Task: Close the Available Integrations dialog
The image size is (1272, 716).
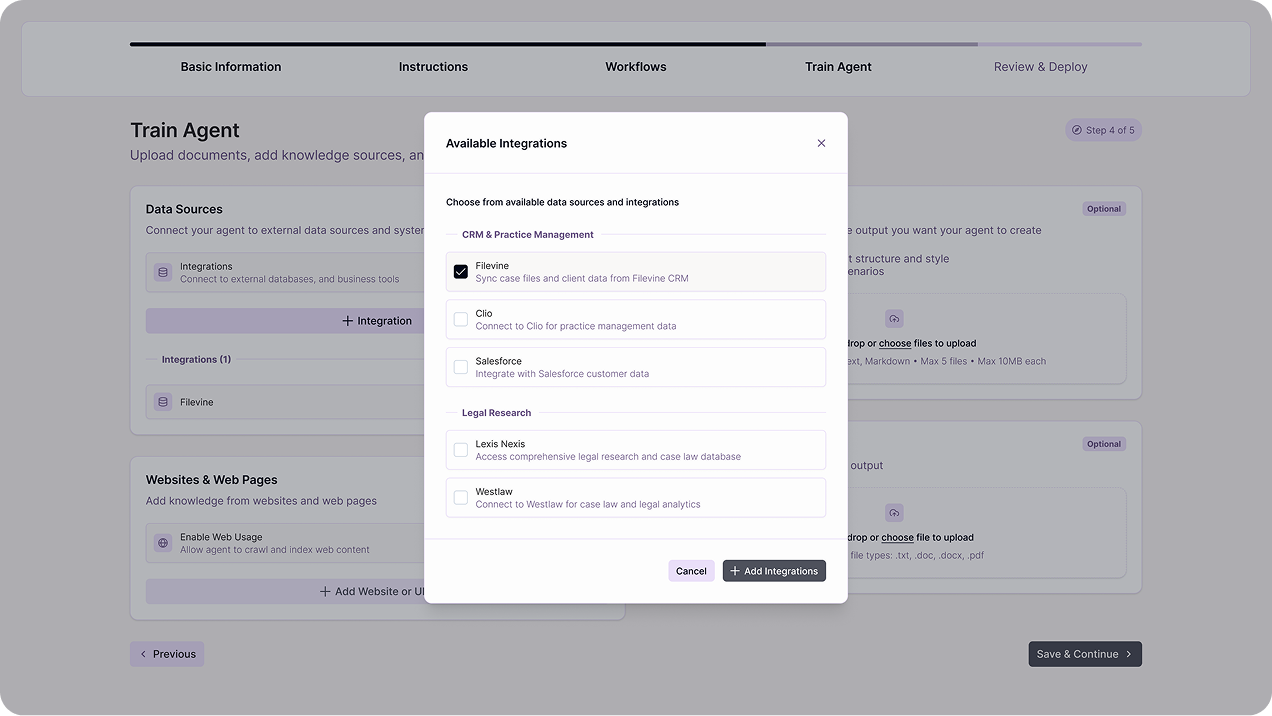Action: coord(821,143)
